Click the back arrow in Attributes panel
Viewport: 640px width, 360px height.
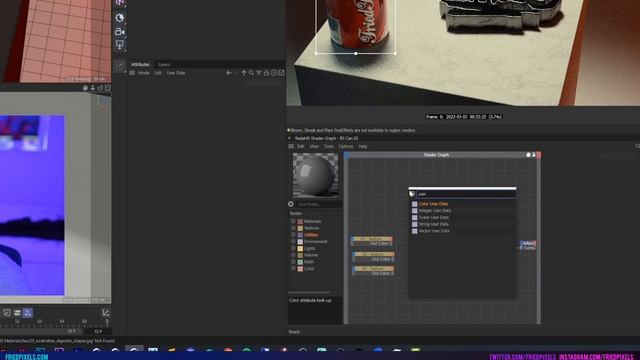pos(229,73)
